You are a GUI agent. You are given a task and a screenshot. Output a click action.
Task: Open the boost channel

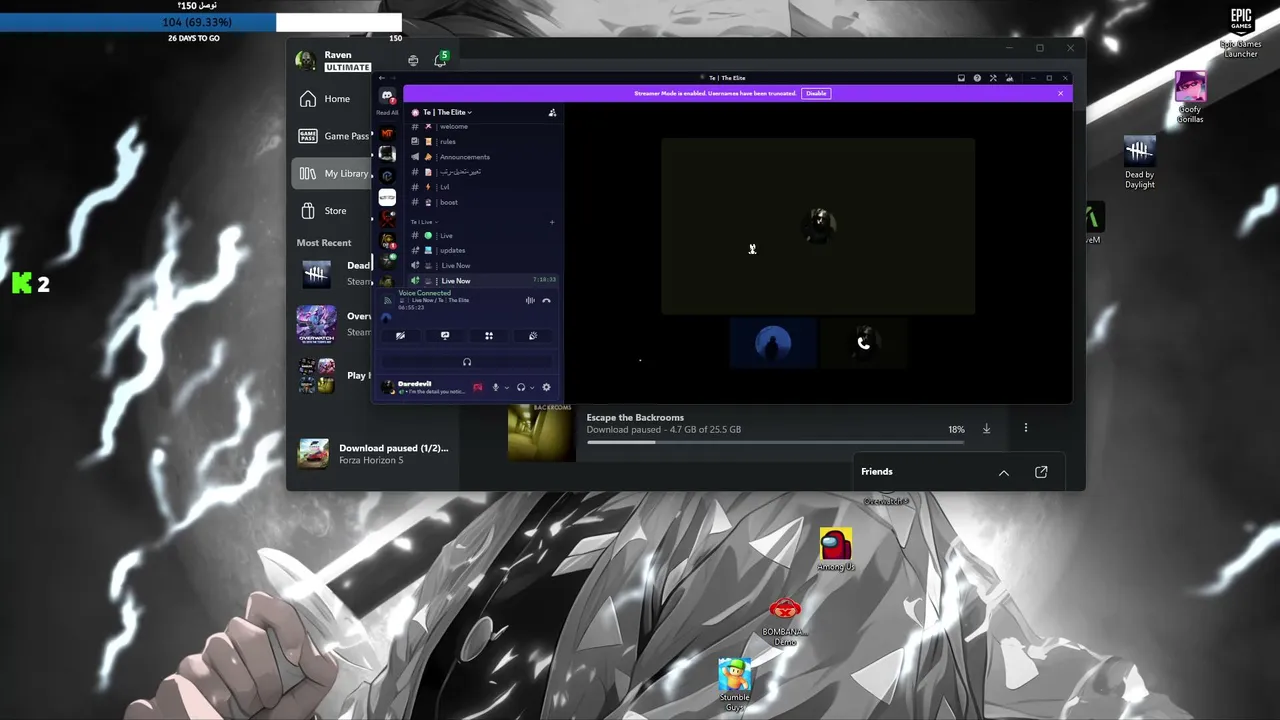pos(483,202)
